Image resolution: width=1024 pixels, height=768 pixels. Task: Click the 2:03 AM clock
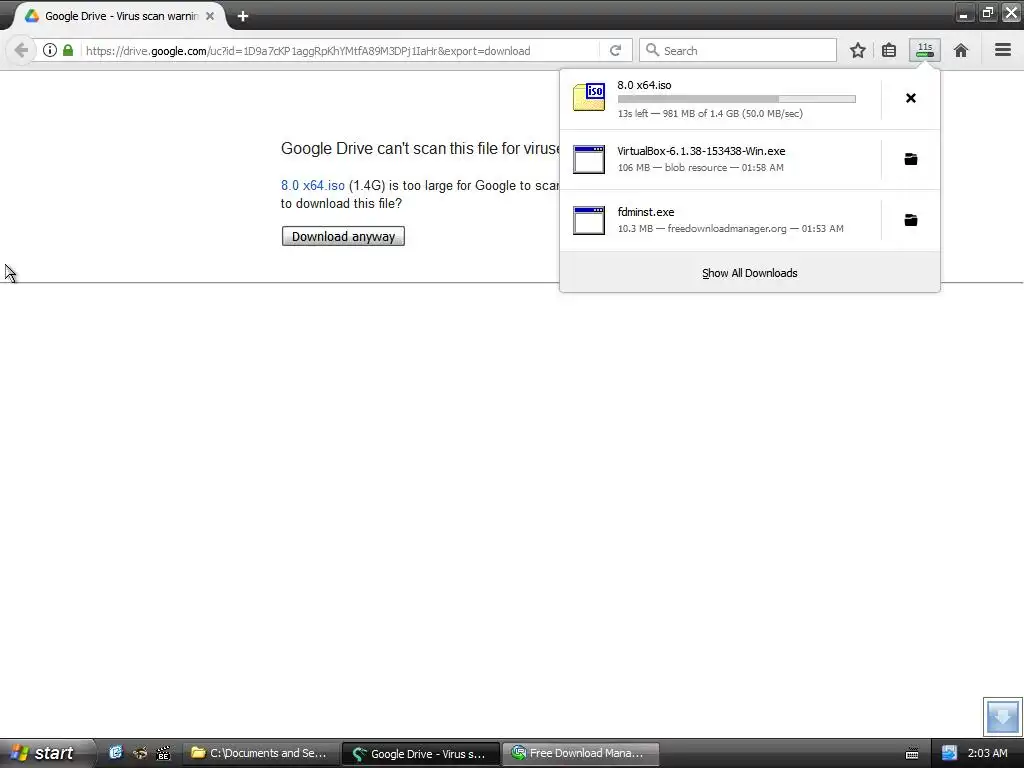987,753
